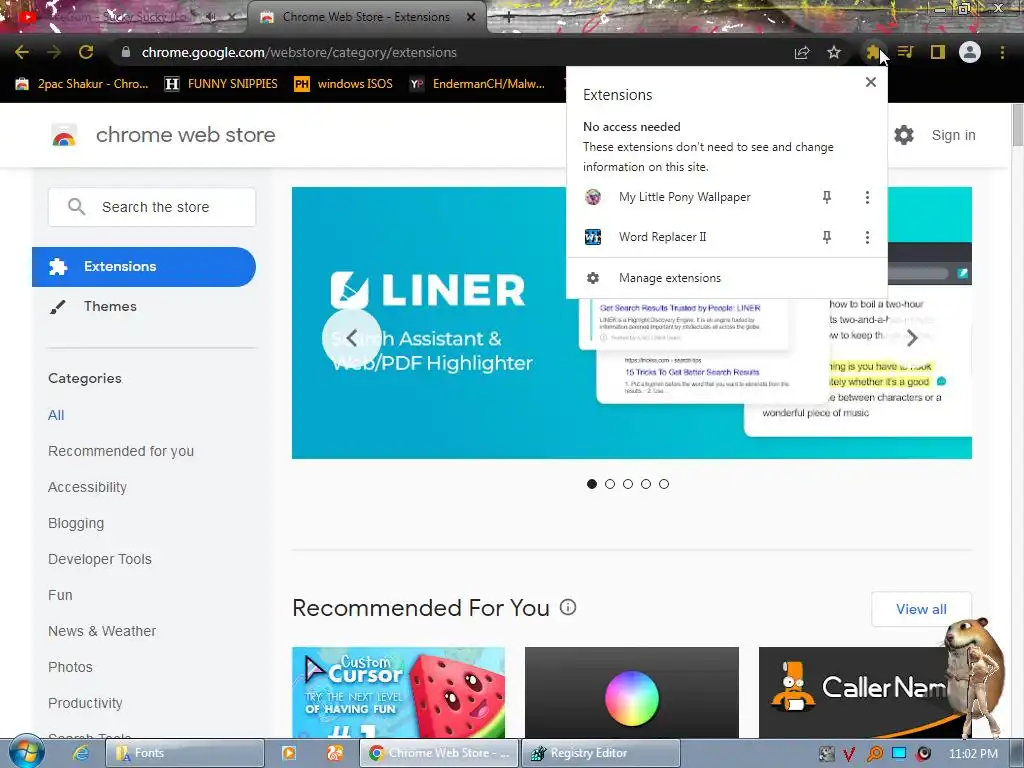Viewport: 1024px width, 768px height.
Task: Pin Word Replacer II extension
Action: tap(827, 237)
